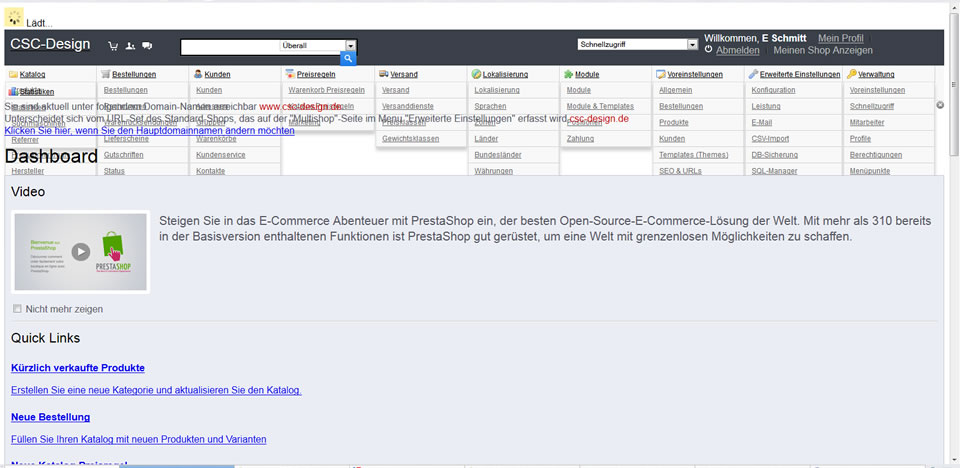Open the shopping cart icon in the header
The width and height of the screenshot is (960, 468).
(x=113, y=46)
